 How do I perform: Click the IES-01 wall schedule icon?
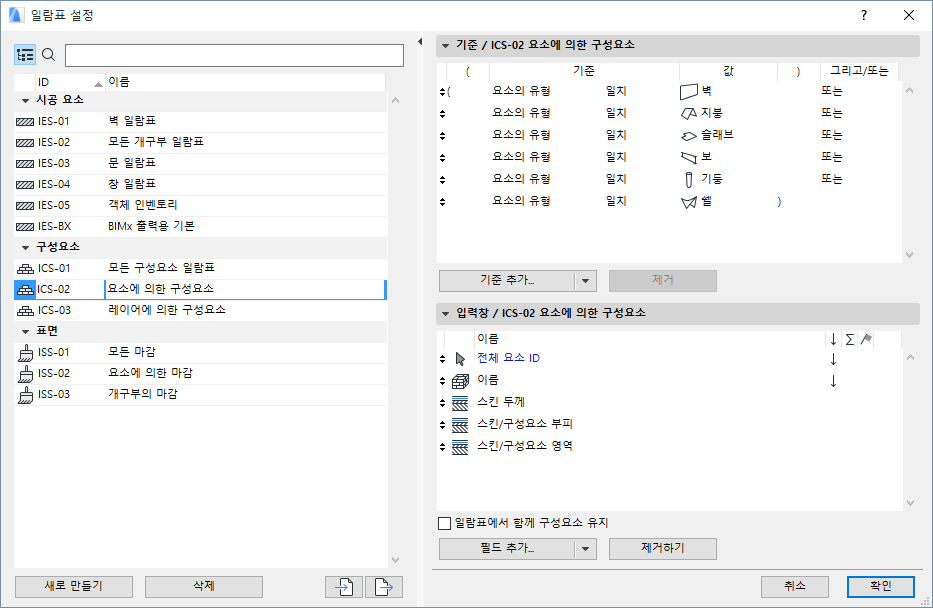point(24,122)
